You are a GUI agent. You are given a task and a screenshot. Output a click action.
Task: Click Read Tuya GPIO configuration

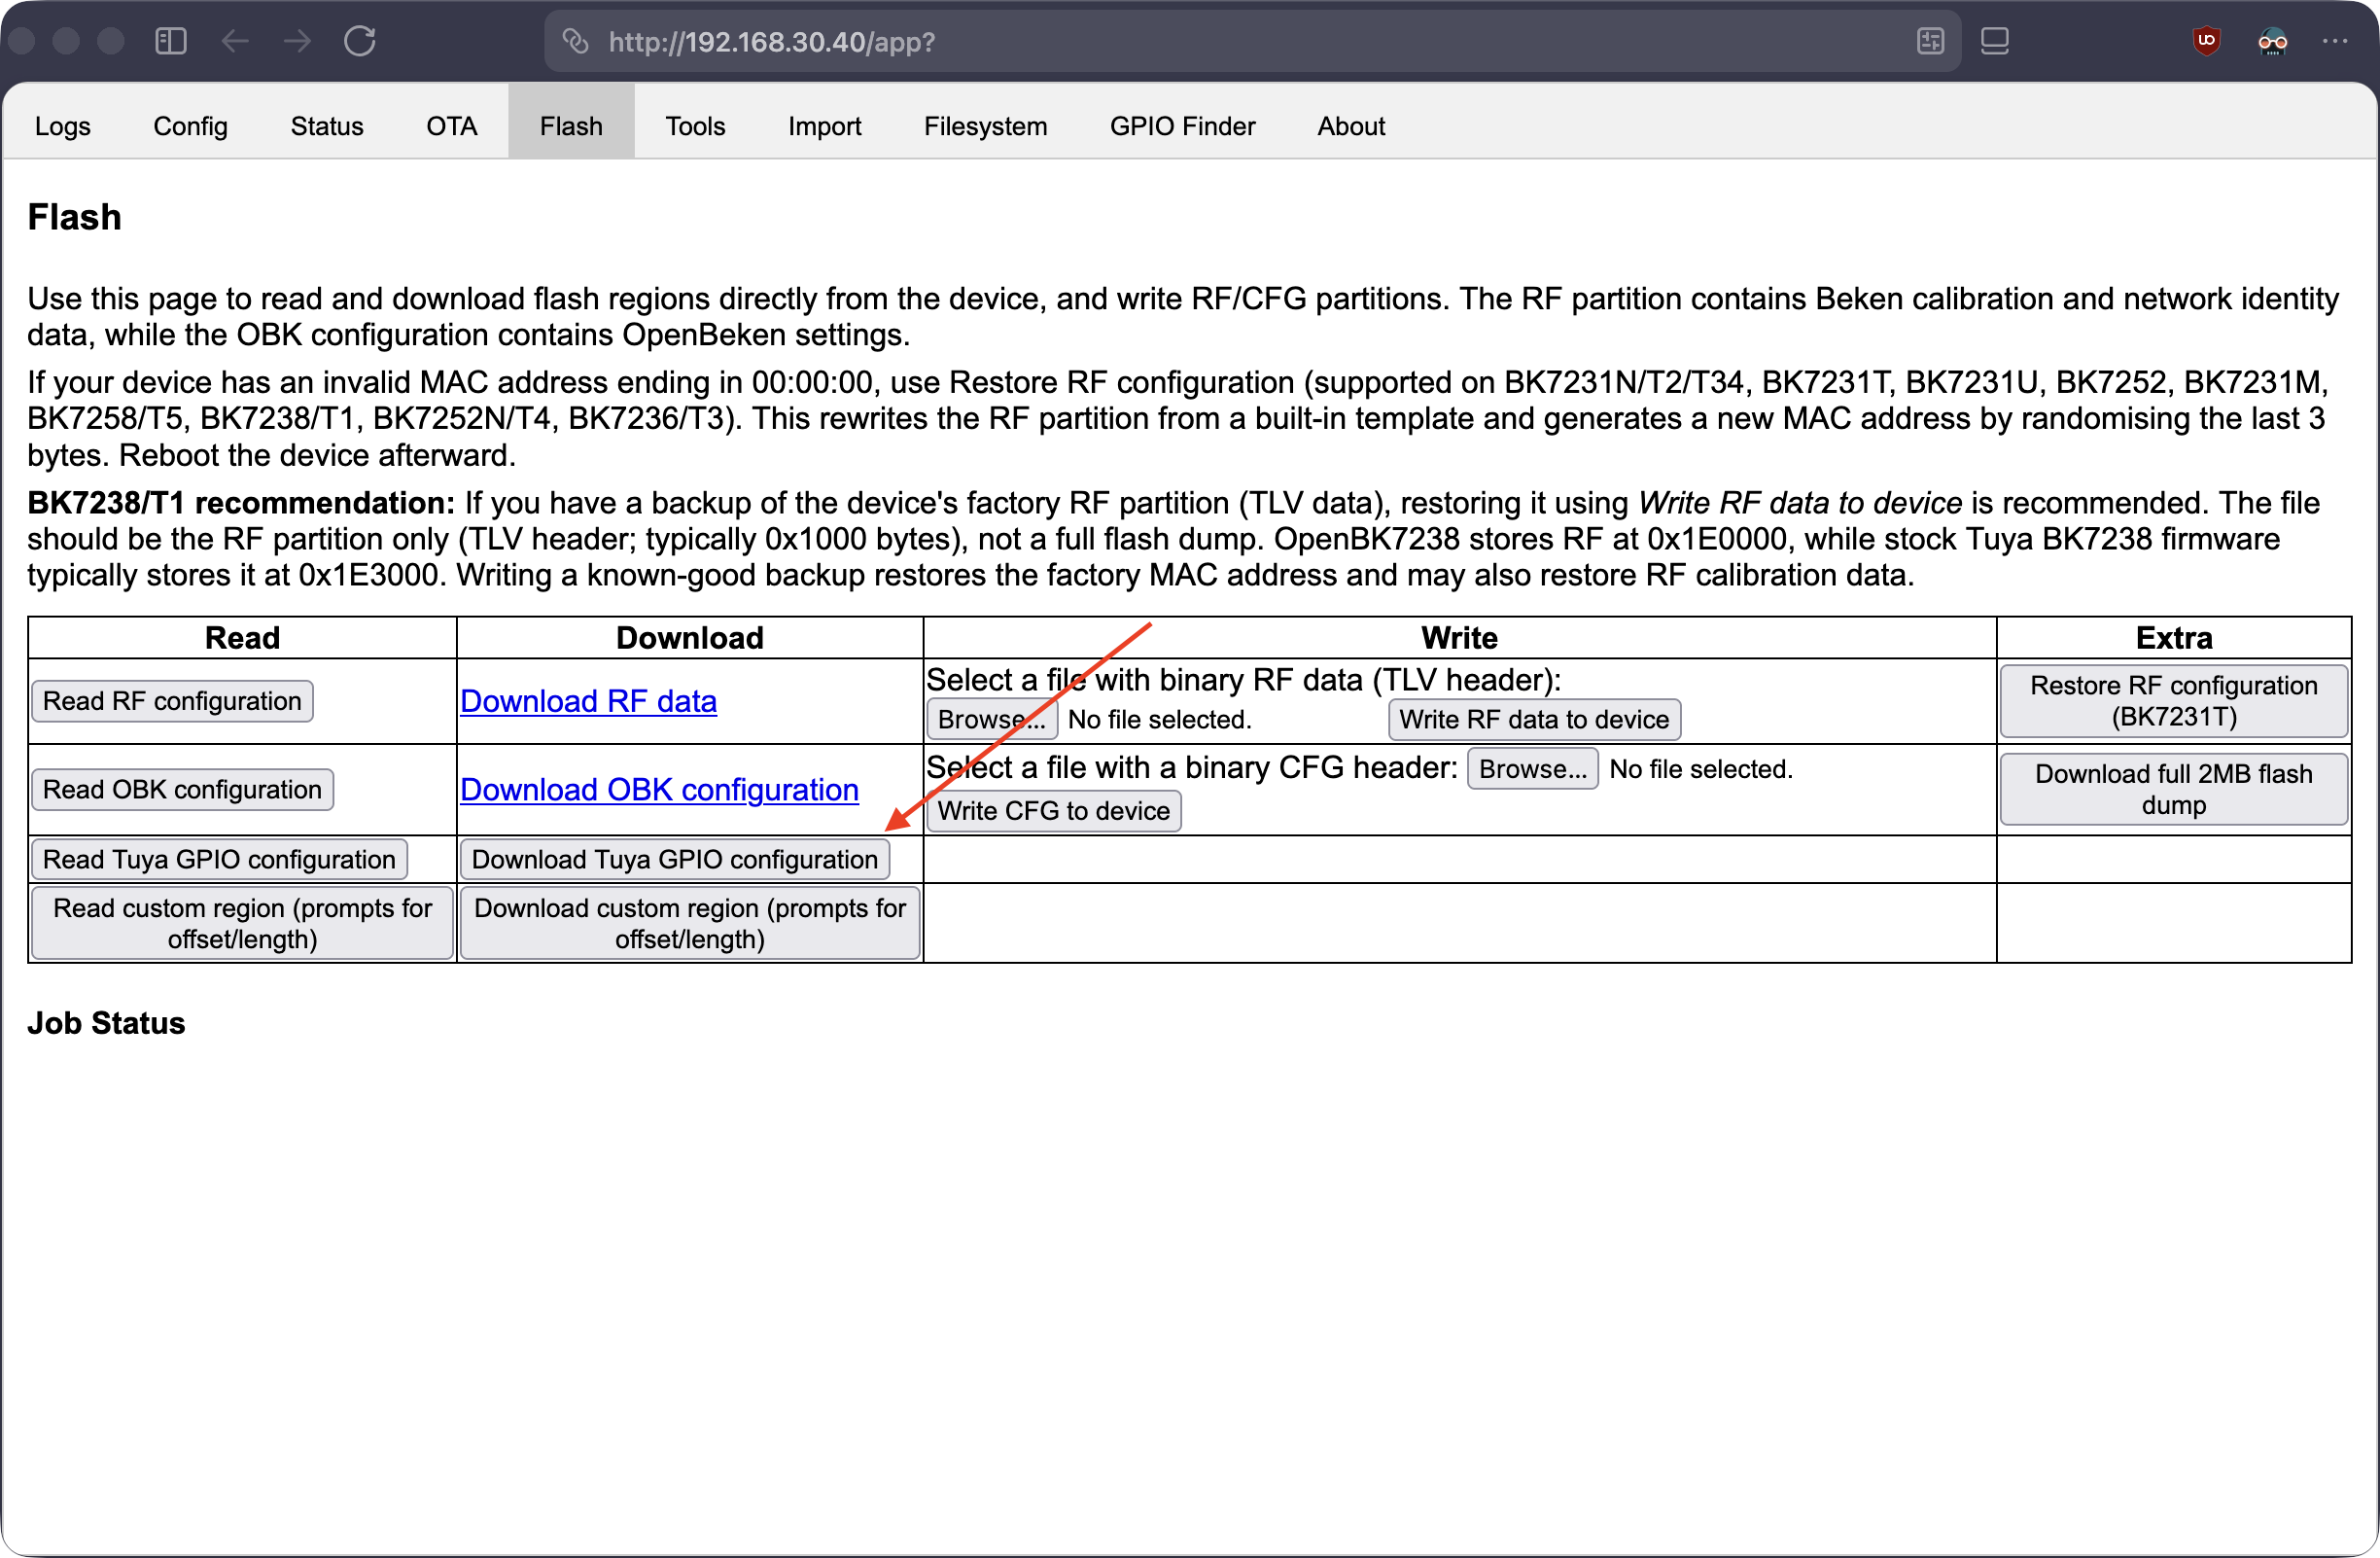click(x=219, y=860)
